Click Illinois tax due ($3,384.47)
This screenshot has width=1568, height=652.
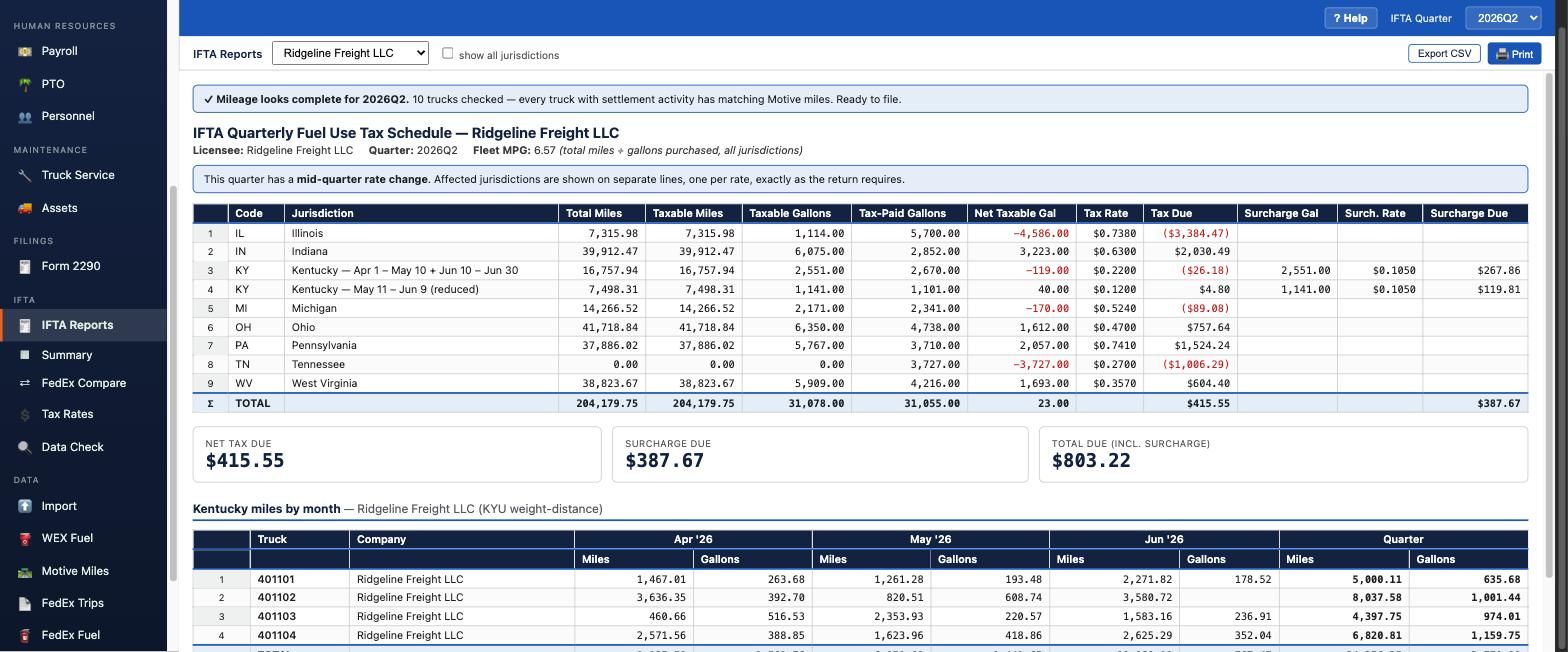click(1195, 233)
